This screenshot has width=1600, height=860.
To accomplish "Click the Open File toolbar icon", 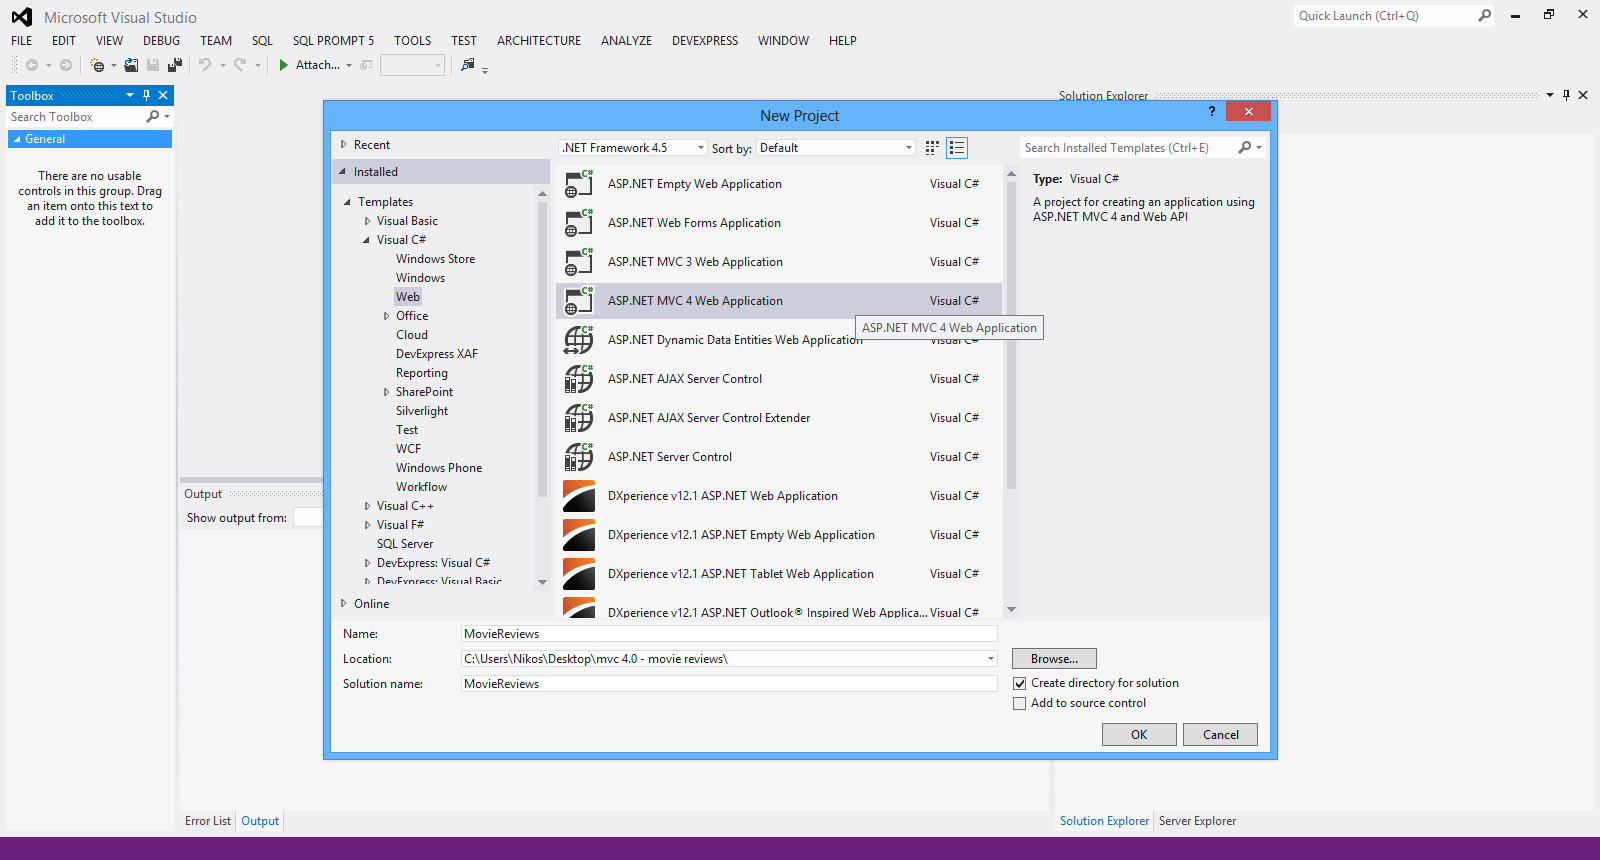I will [131, 65].
